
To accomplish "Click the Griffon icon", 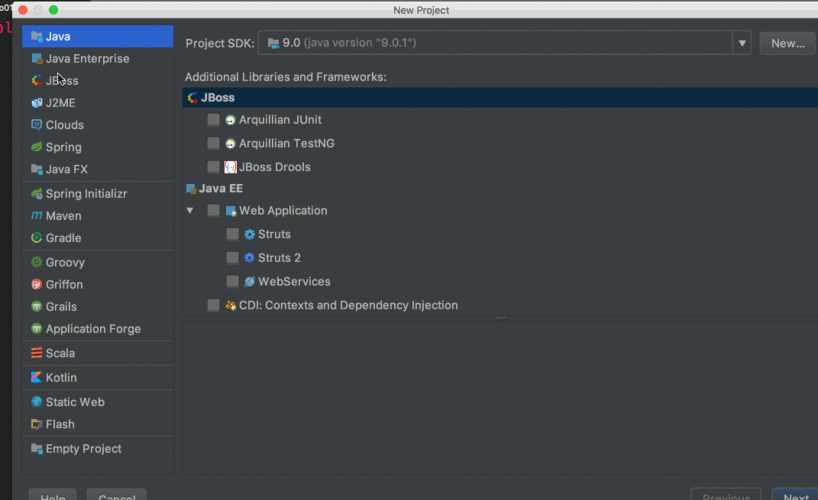I will pyautogui.click(x=37, y=284).
